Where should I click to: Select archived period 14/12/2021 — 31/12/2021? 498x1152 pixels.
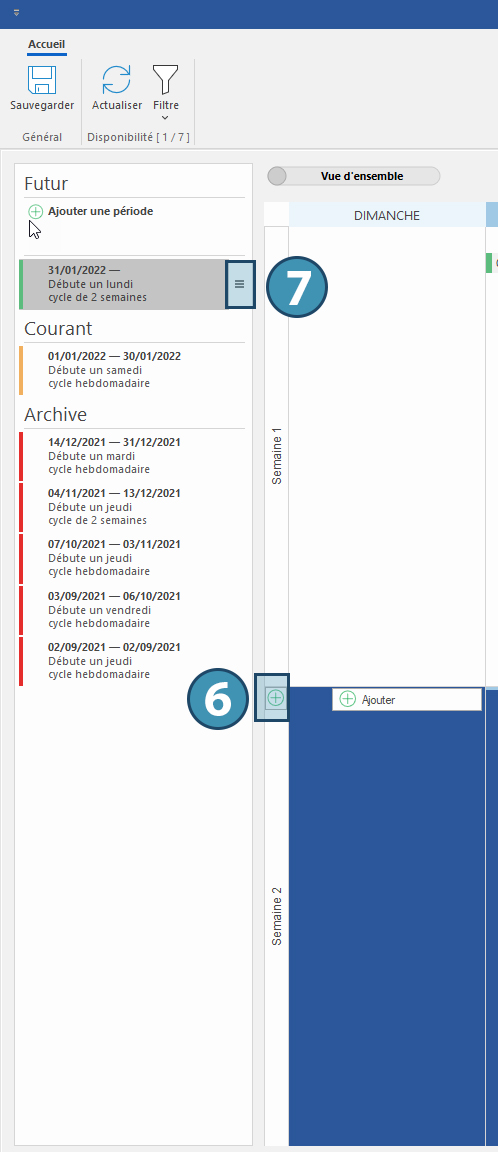[x=132, y=456]
